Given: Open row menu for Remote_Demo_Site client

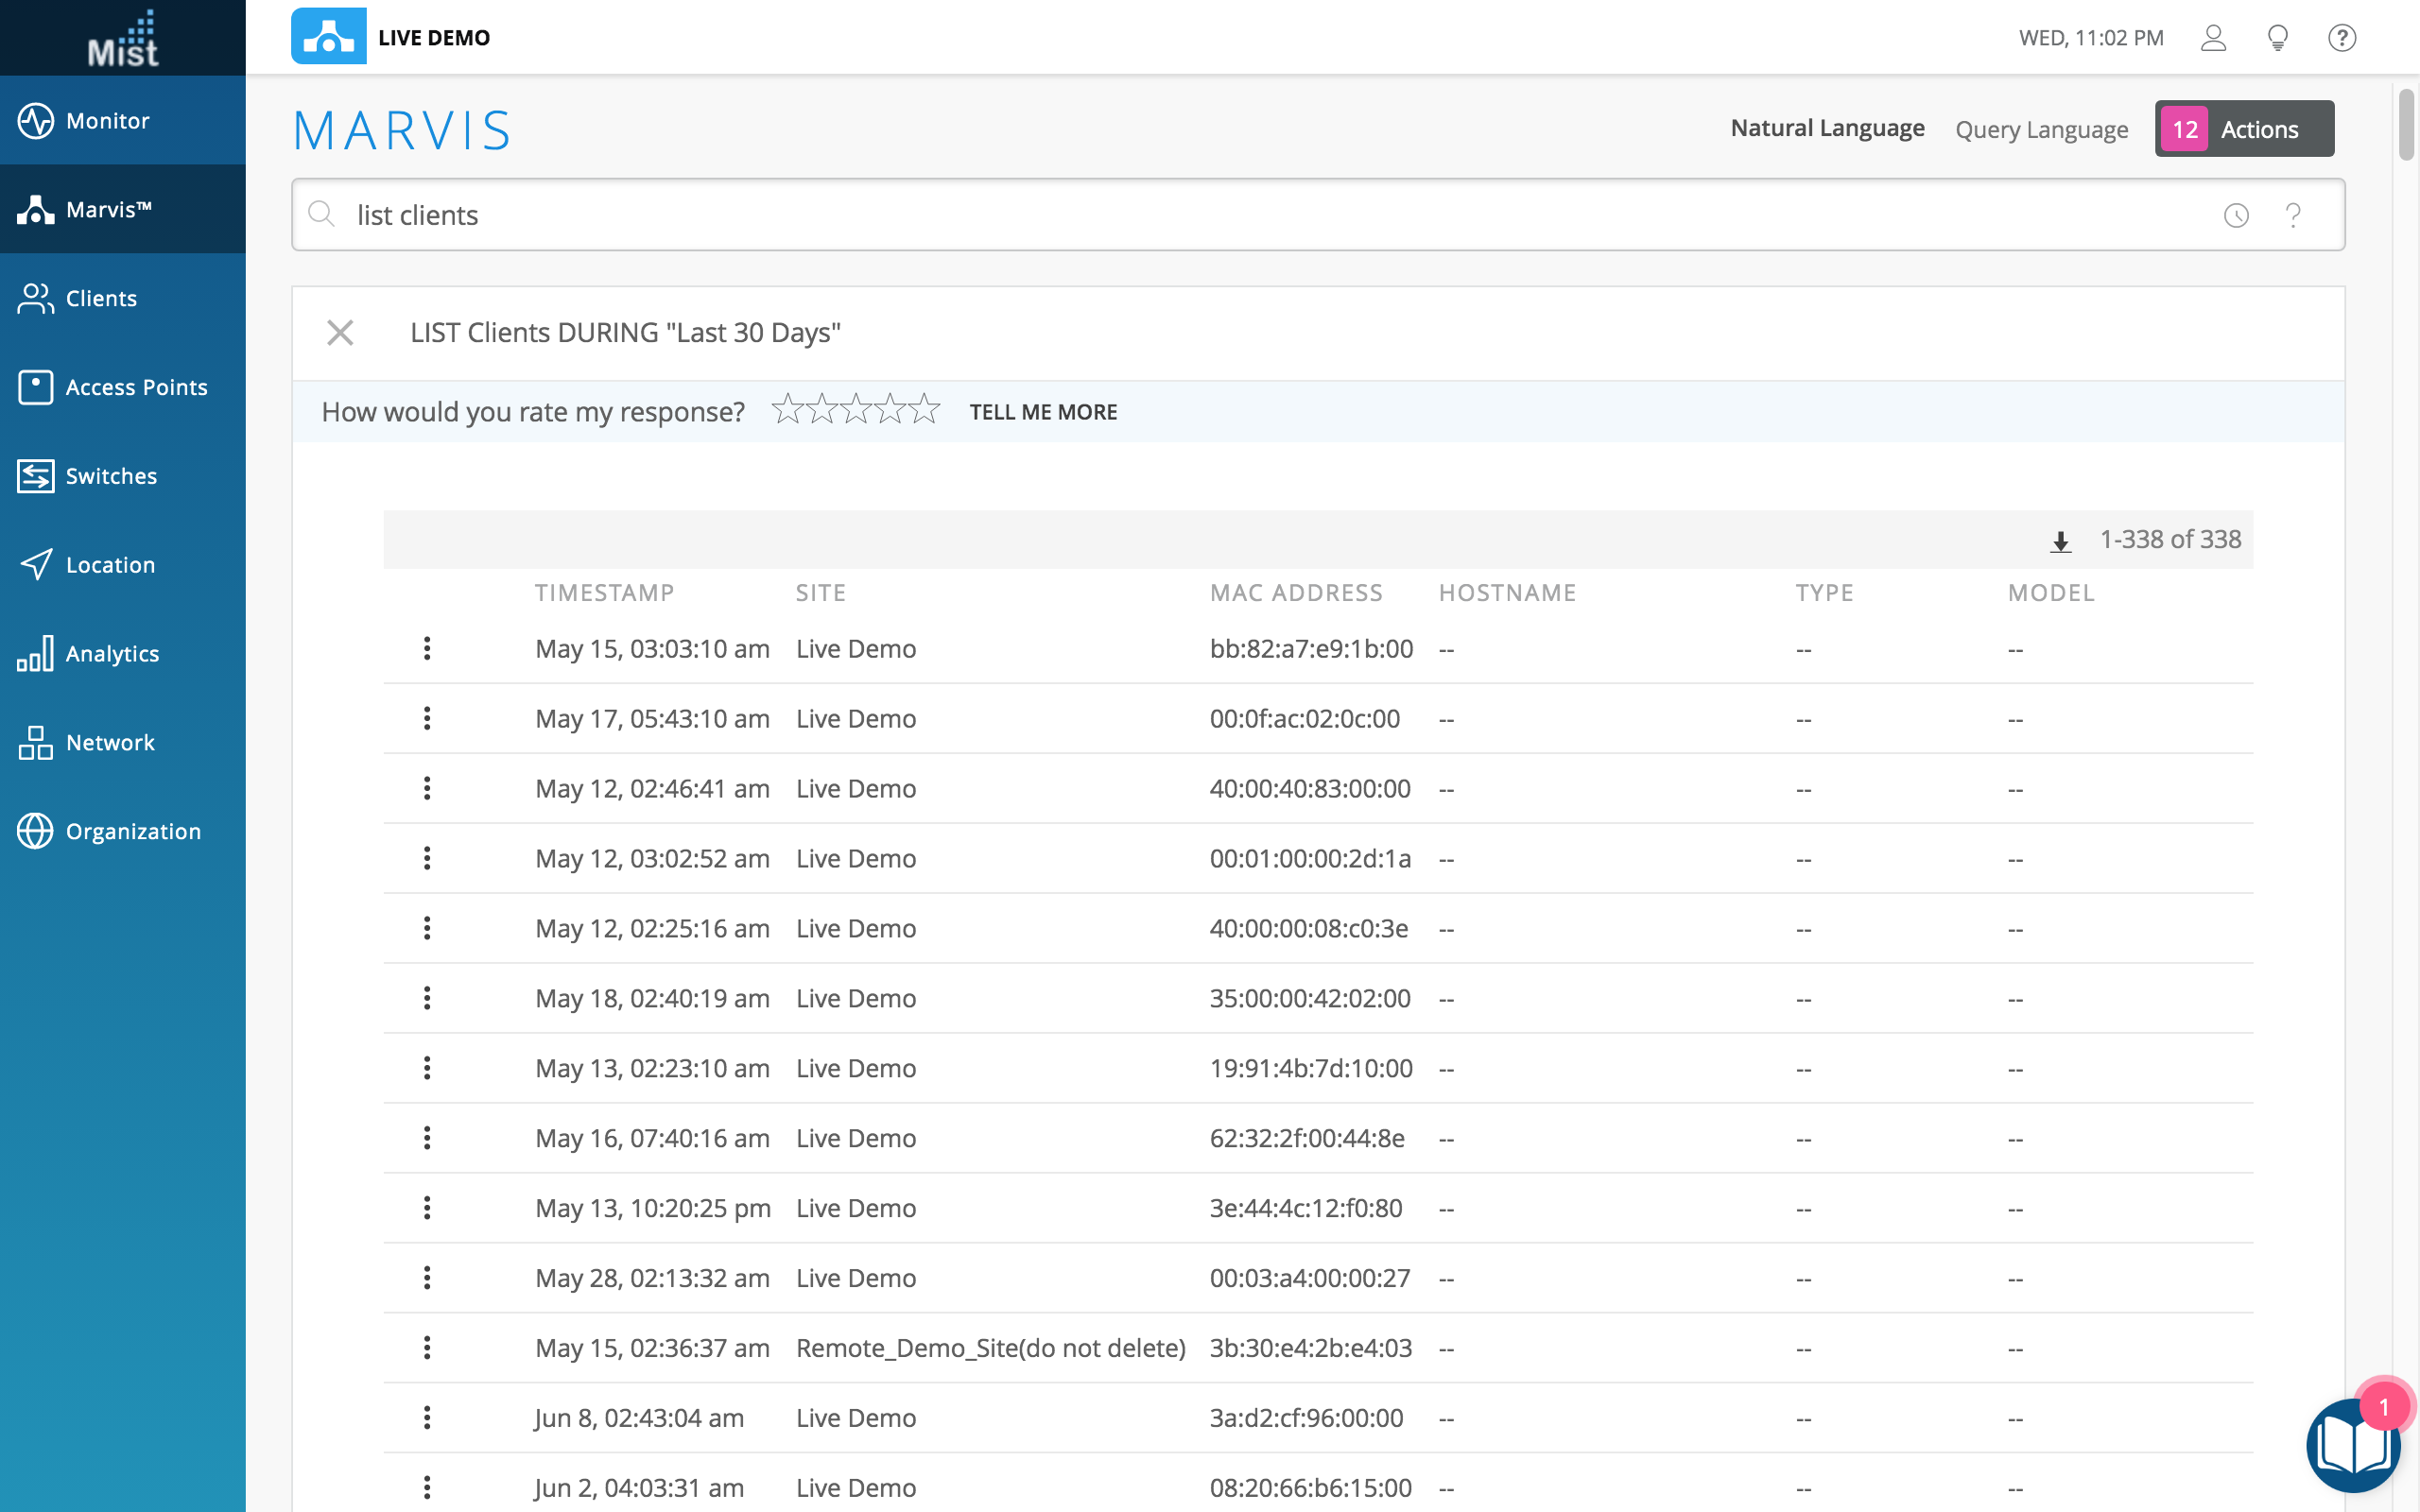Looking at the screenshot, I should point(427,1348).
